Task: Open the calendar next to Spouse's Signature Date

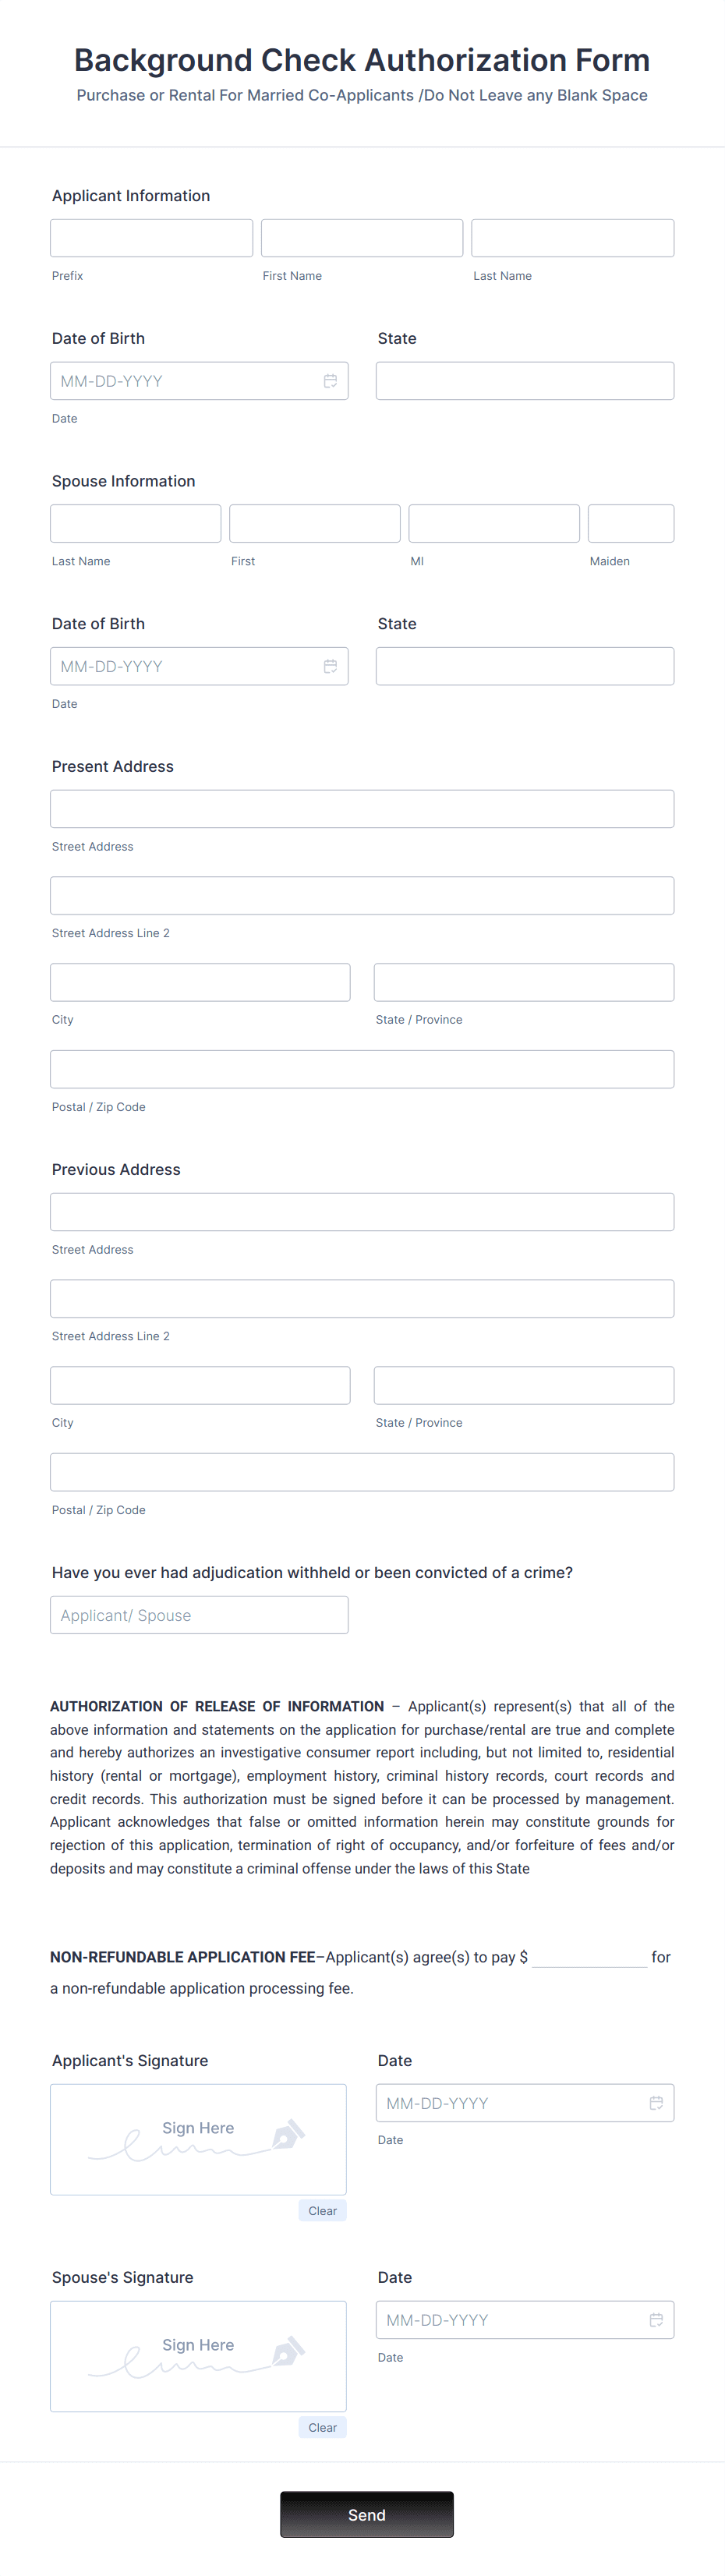Action: (658, 2319)
